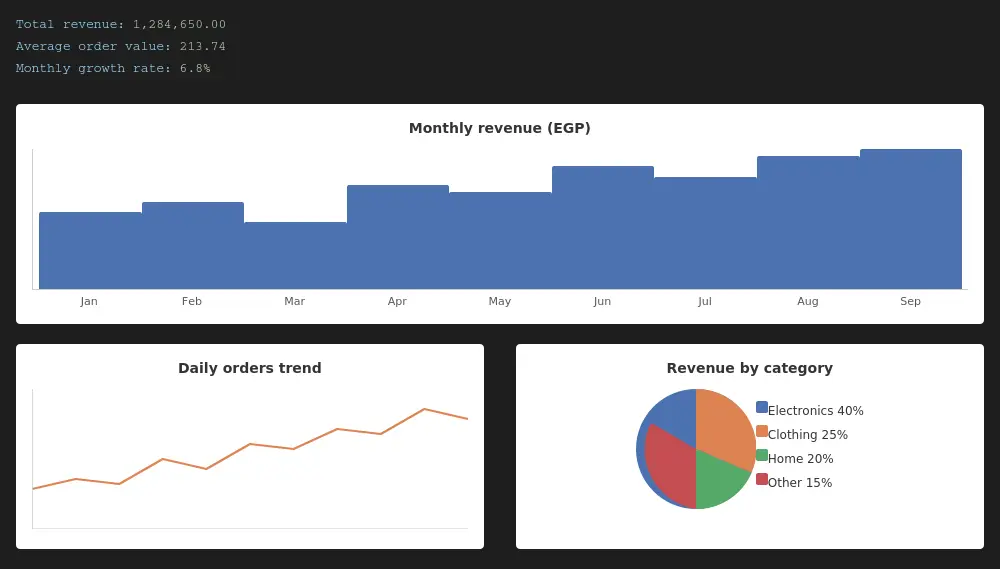Click the Monthly revenue (EGP) chart title
Viewport: 1000px width, 569px height.
coord(499,128)
